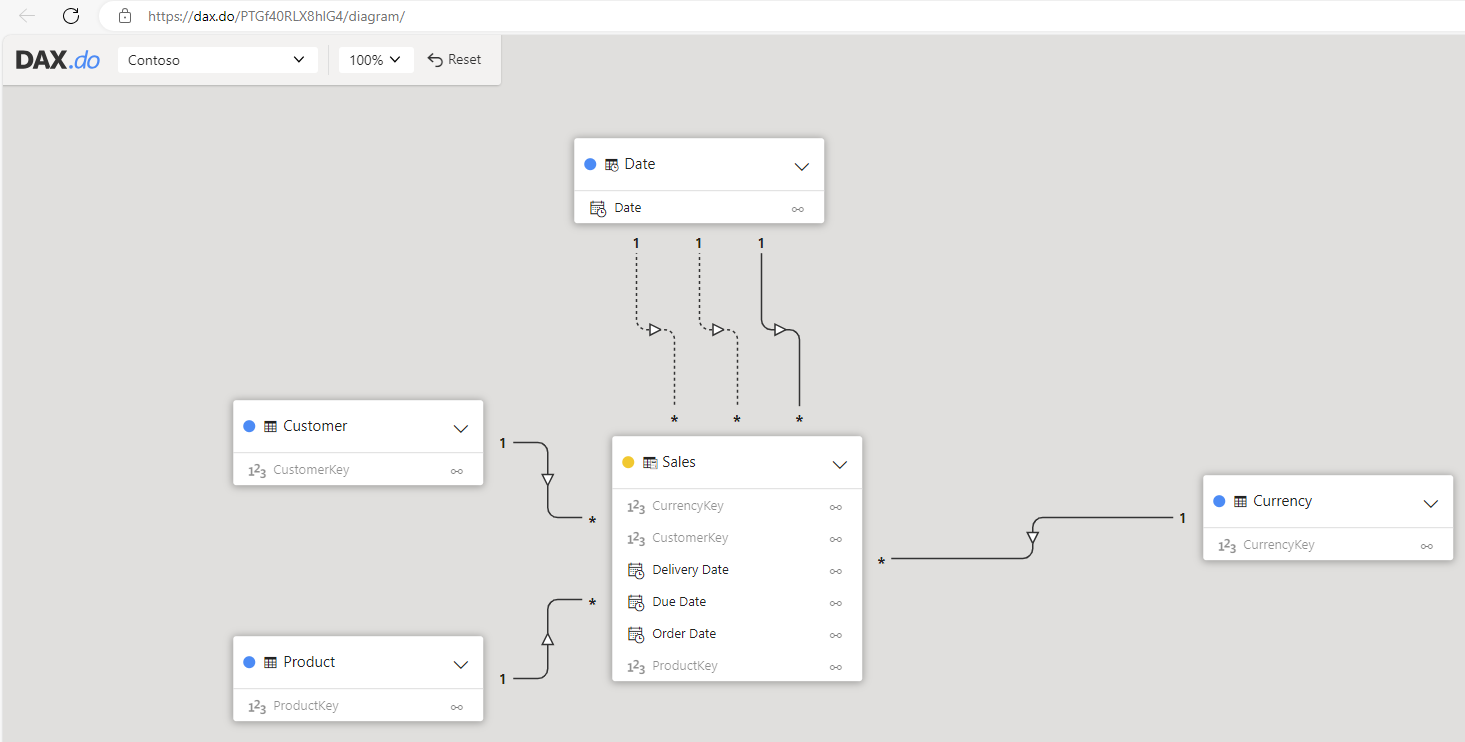Click the blue dot on Product table
The image size is (1465, 742).
tap(249, 662)
